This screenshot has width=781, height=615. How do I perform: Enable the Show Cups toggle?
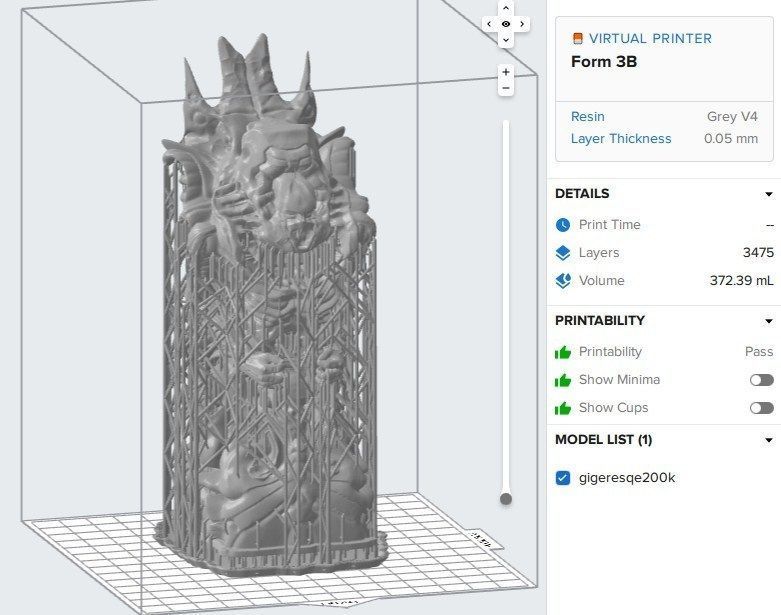(x=762, y=408)
